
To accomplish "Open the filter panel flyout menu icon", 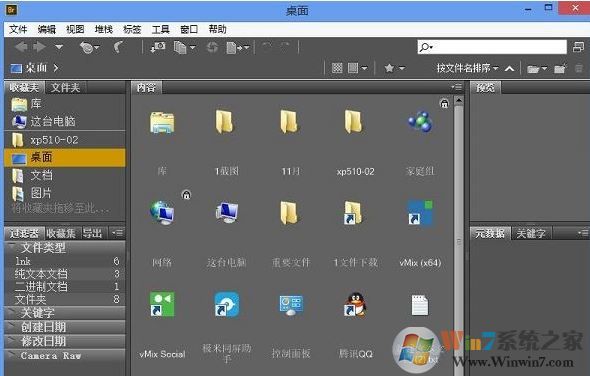I will point(118,234).
